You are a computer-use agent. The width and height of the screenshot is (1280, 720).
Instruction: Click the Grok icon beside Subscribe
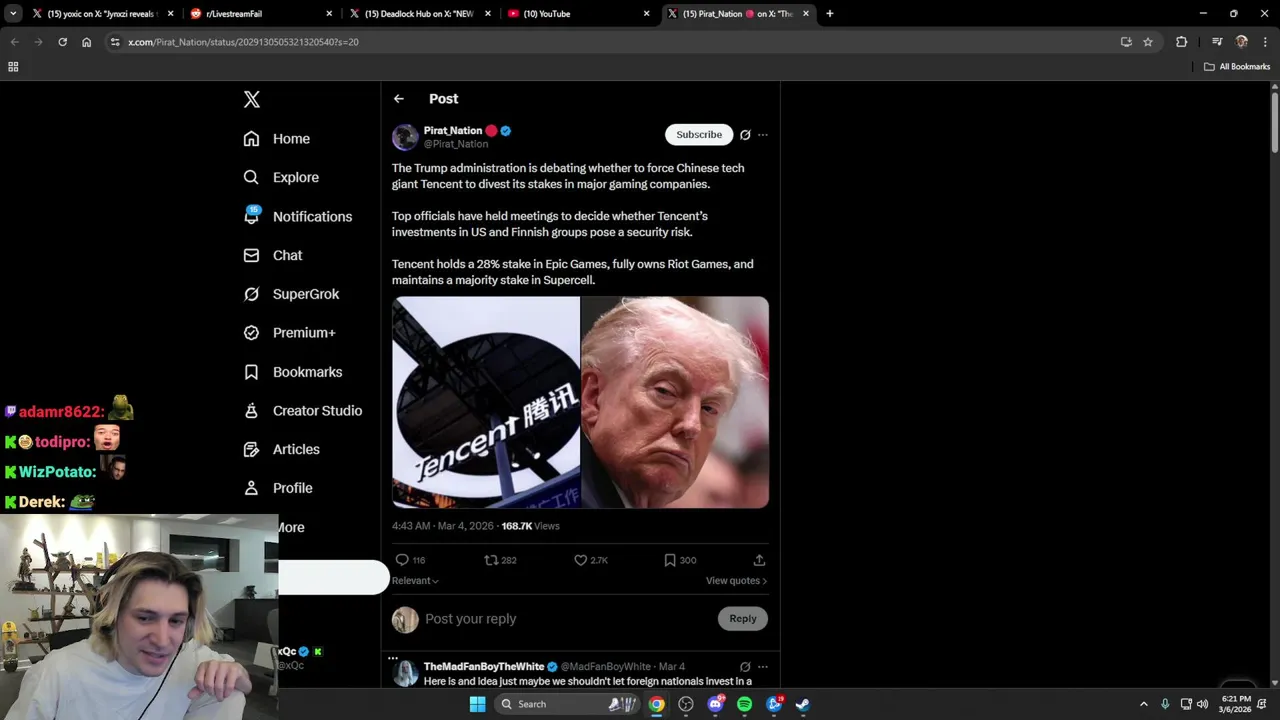745,134
